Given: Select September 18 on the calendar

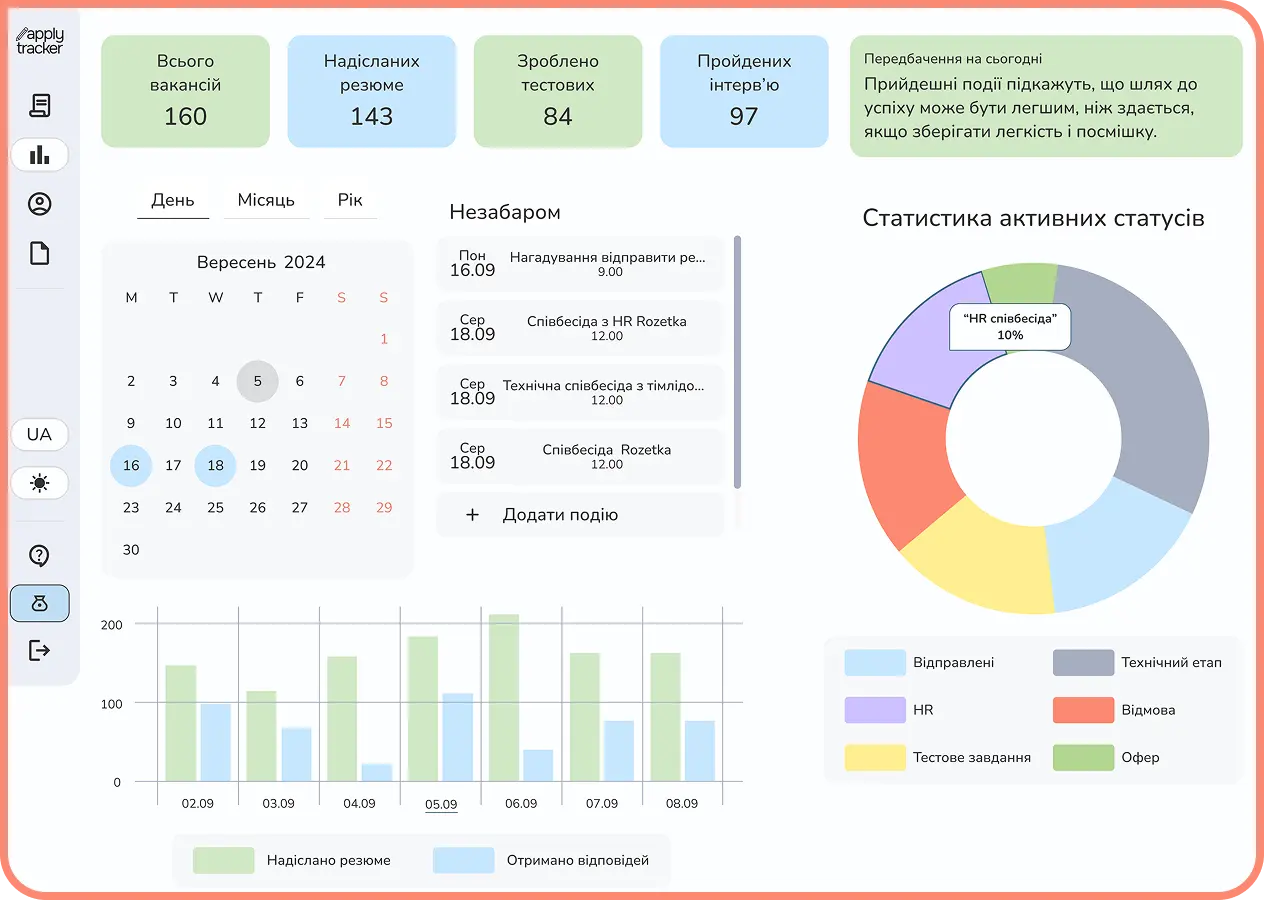Looking at the screenshot, I should (215, 466).
